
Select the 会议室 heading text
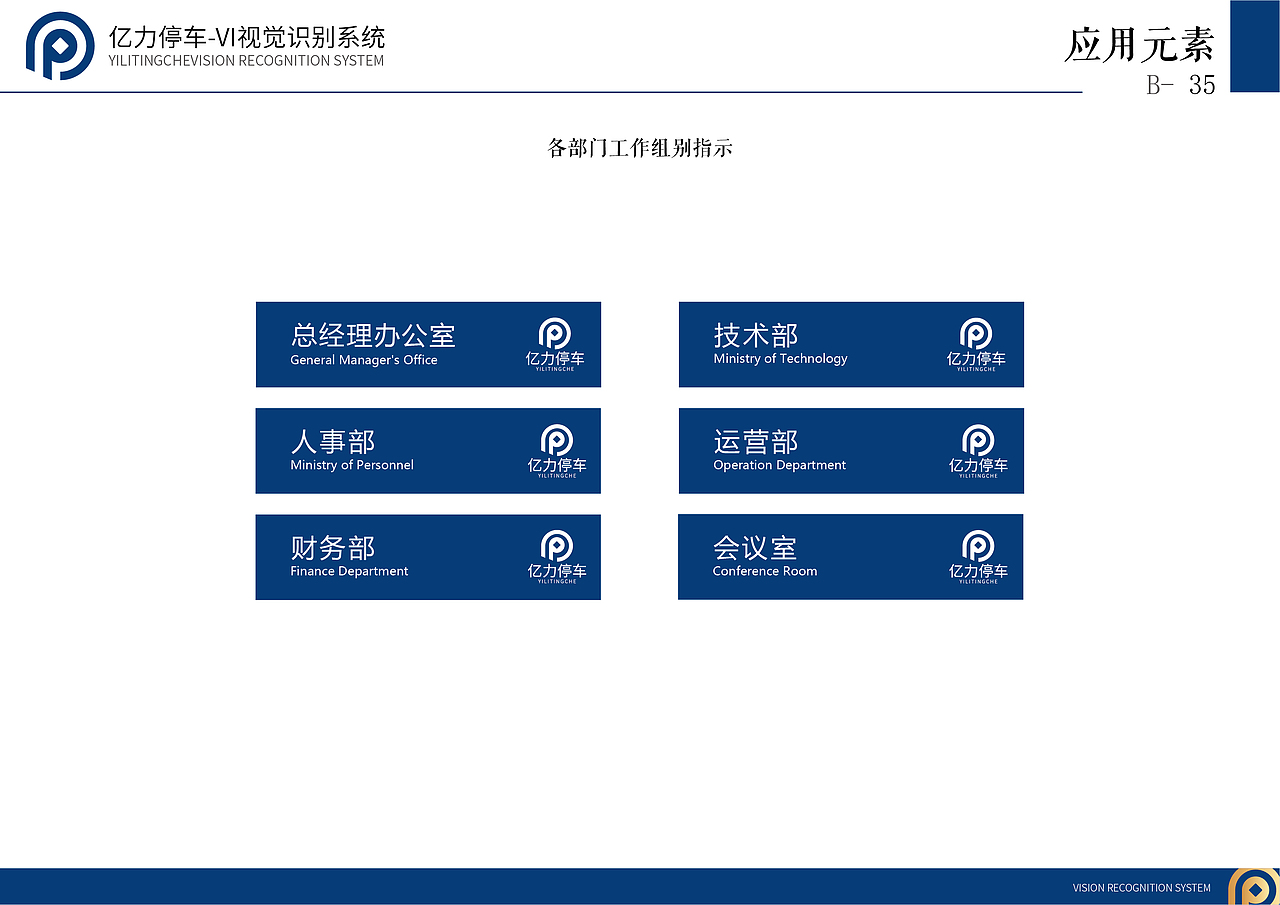click(755, 548)
